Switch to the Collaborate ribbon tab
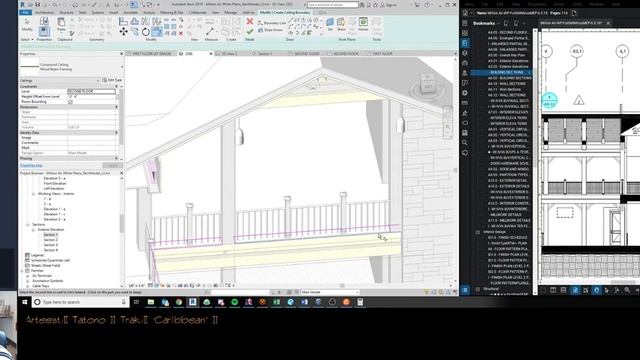The height and width of the screenshot is (360, 640). 198,12
